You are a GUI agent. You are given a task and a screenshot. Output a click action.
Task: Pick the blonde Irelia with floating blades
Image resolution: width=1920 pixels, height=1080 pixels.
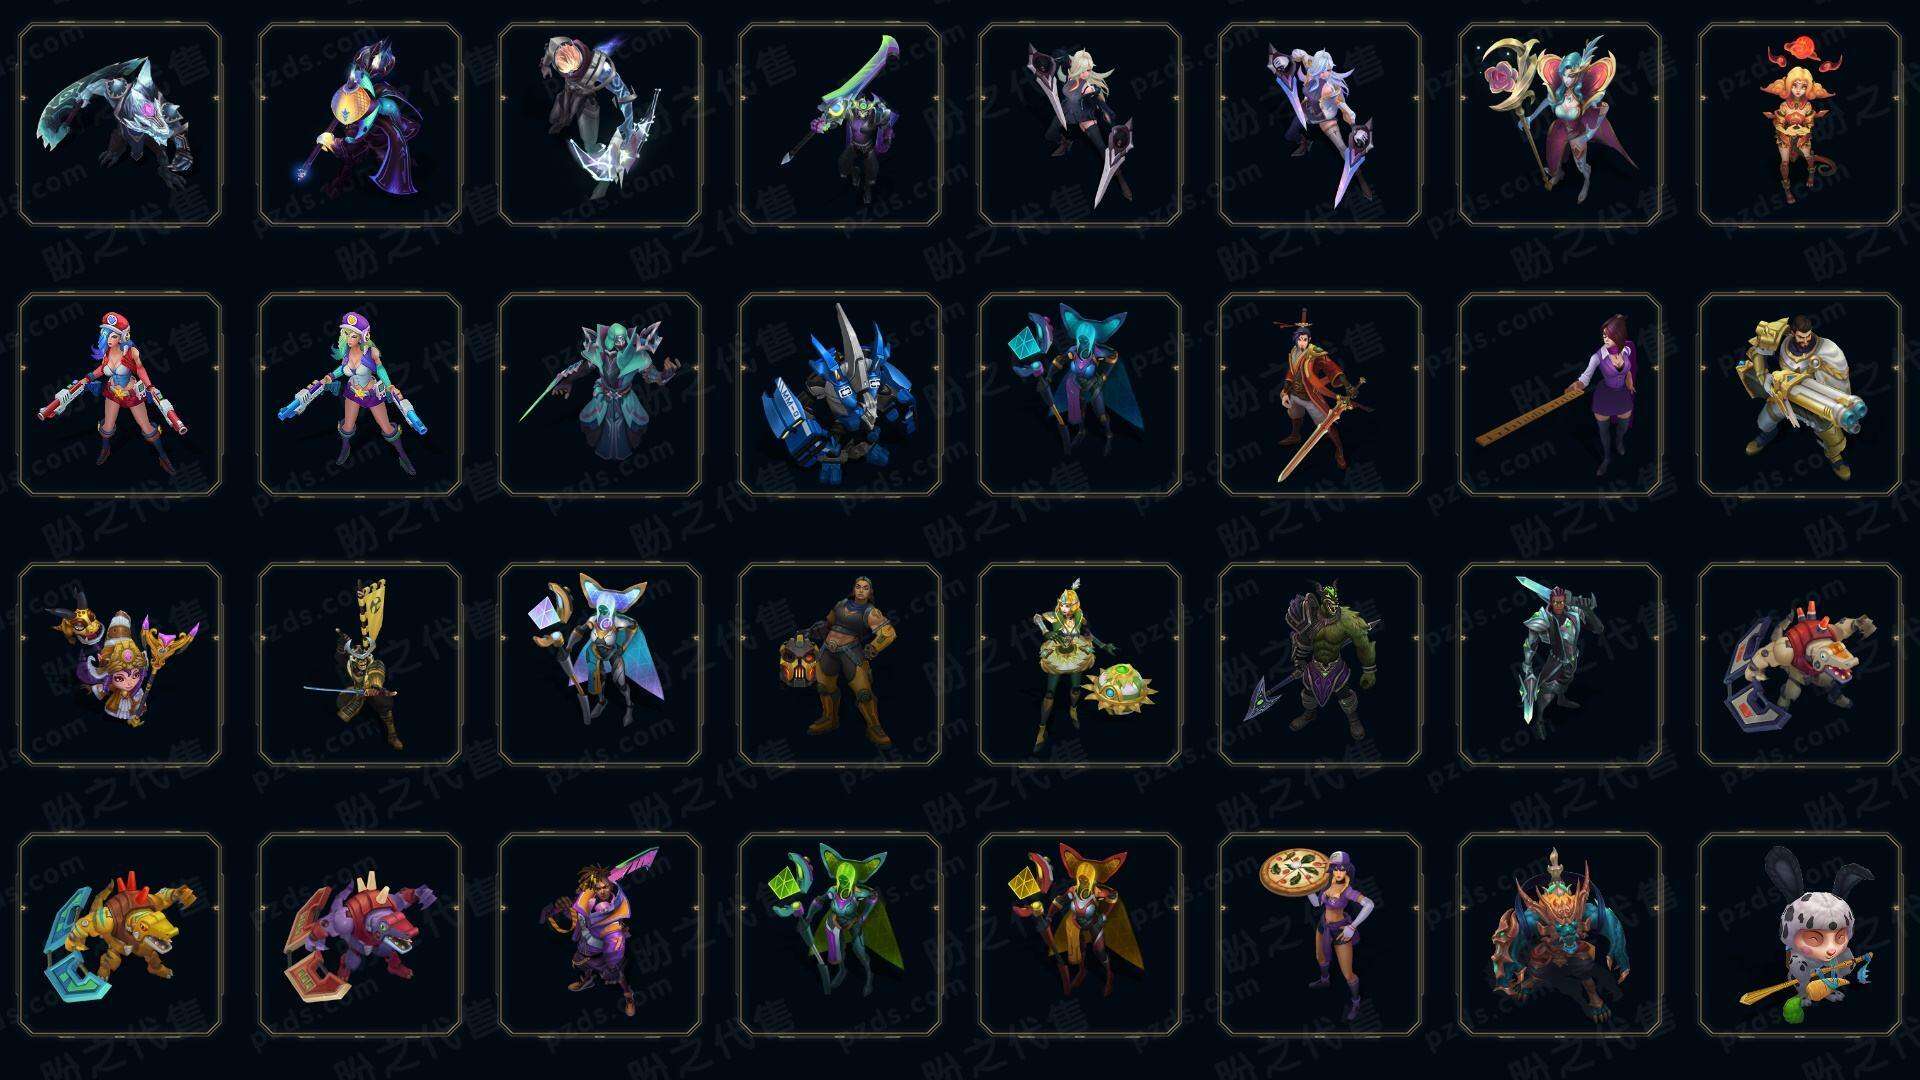click(1080, 124)
